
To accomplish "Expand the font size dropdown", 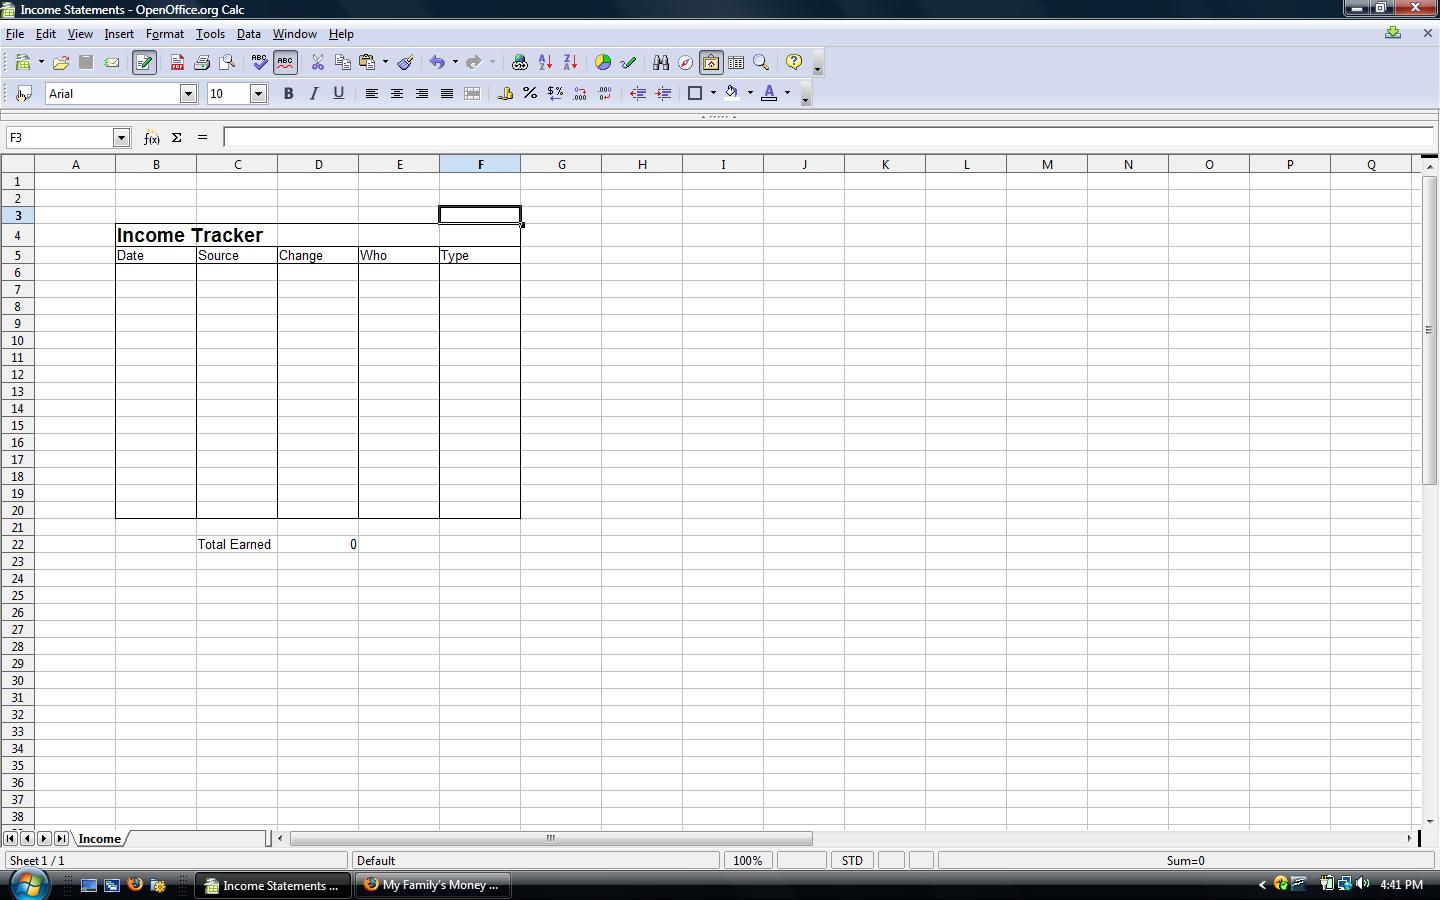I will (258, 93).
